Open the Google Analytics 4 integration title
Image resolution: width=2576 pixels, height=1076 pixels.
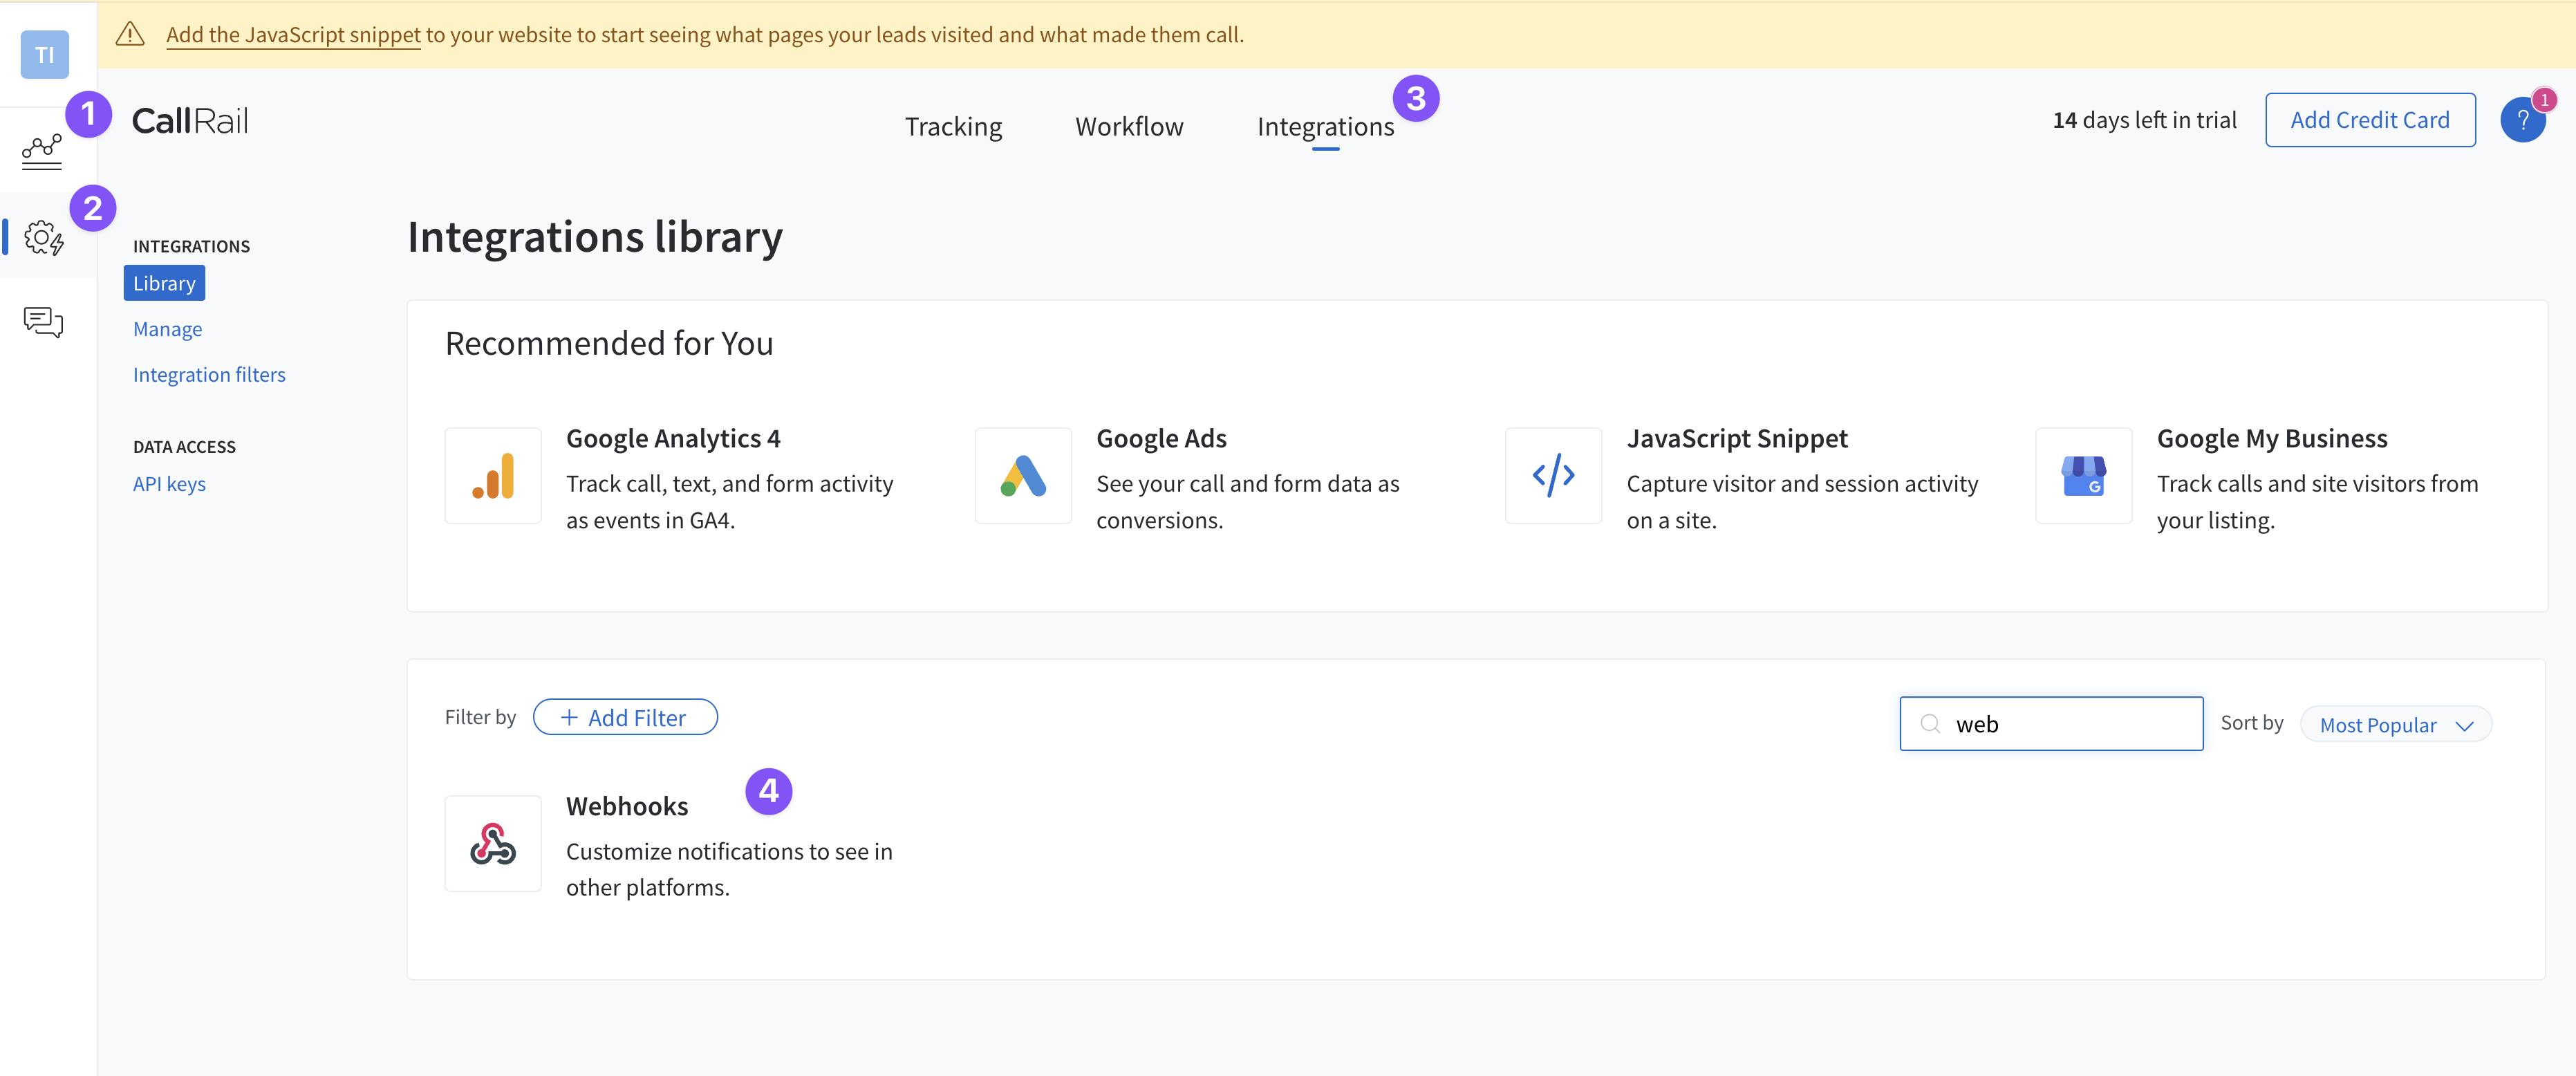point(673,438)
